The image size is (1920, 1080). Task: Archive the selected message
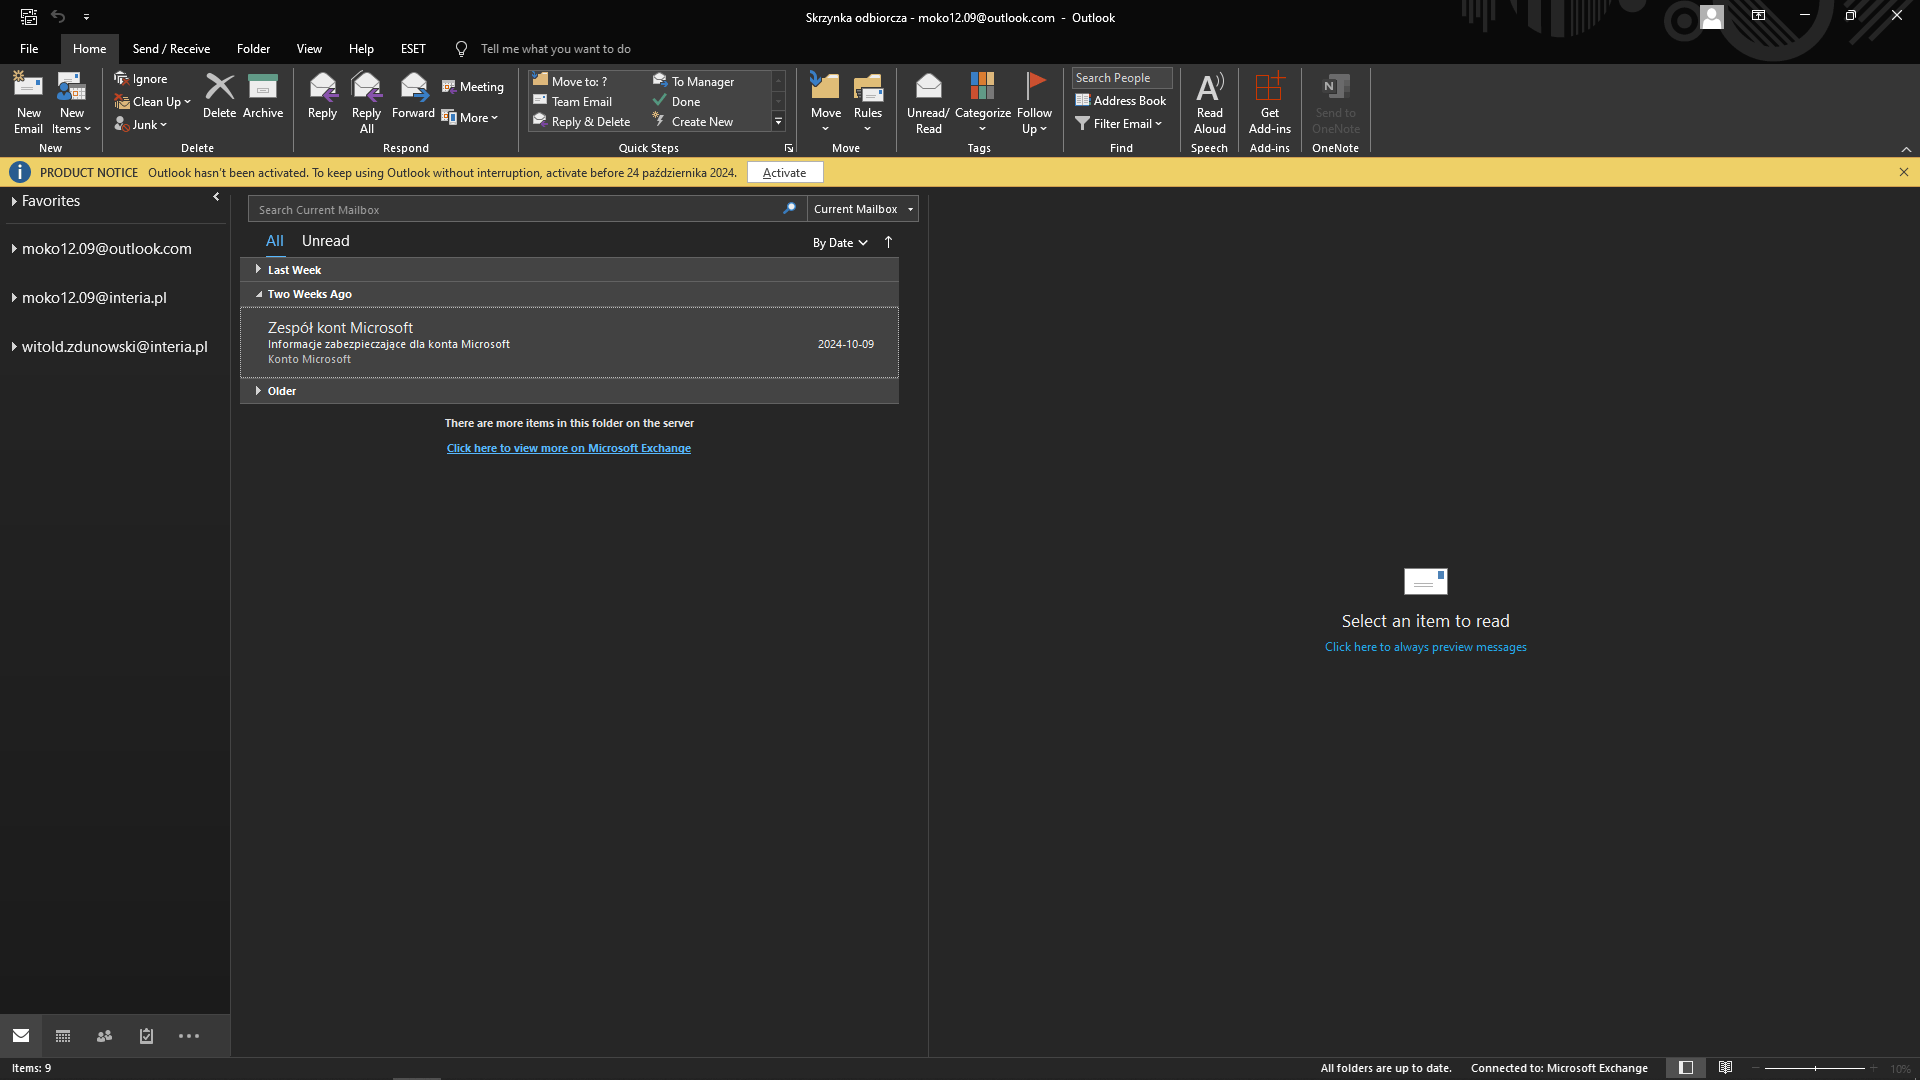coord(263,96)
